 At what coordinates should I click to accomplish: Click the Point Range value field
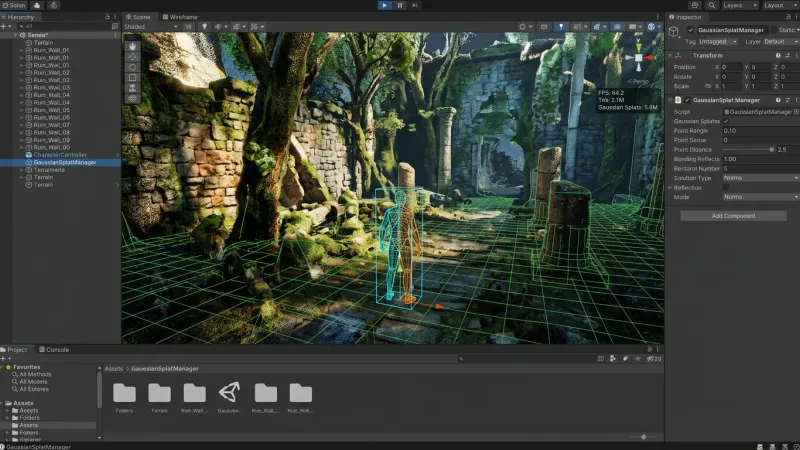[x=761, y=131]
